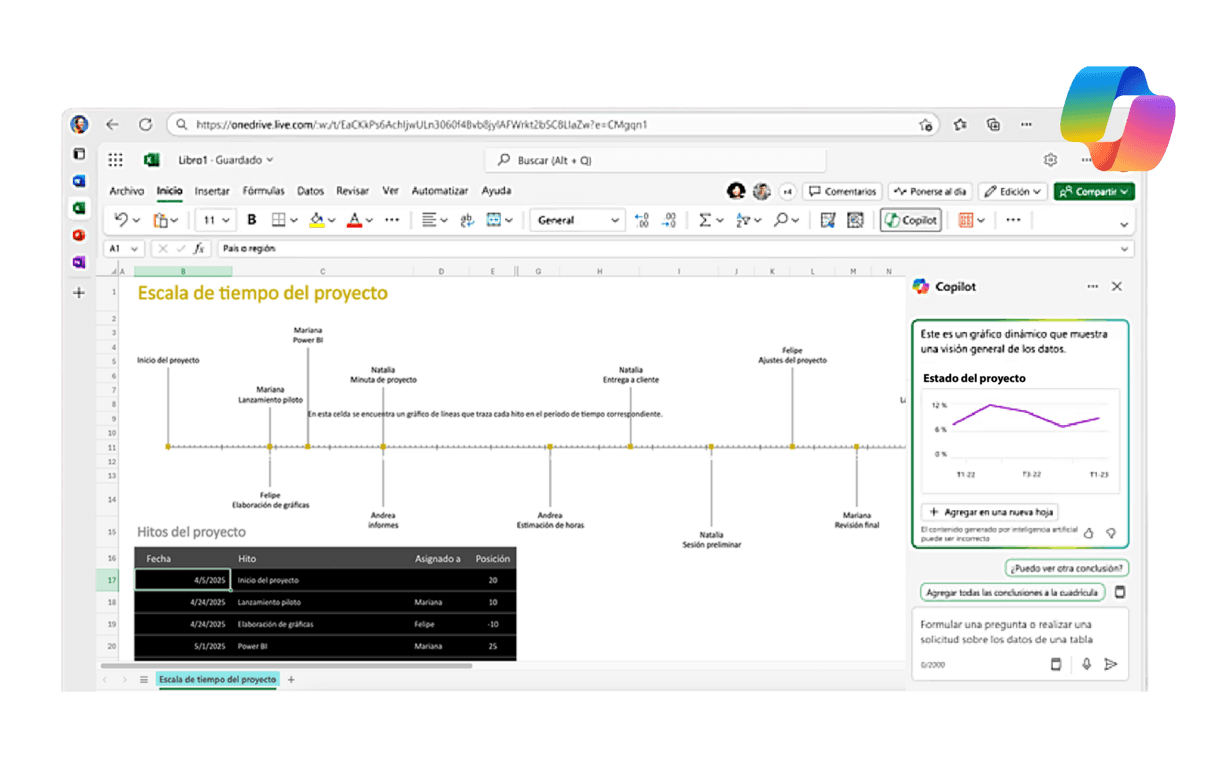The height and width of the screenshot is (764, 1232).
Task: Open the General number format dropdown
Action: point(579,220)
